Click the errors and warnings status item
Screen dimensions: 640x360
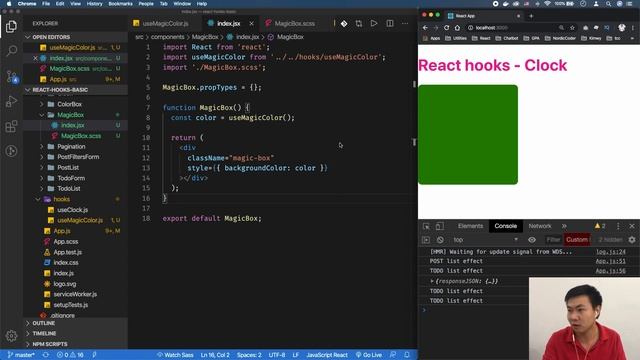70,355
